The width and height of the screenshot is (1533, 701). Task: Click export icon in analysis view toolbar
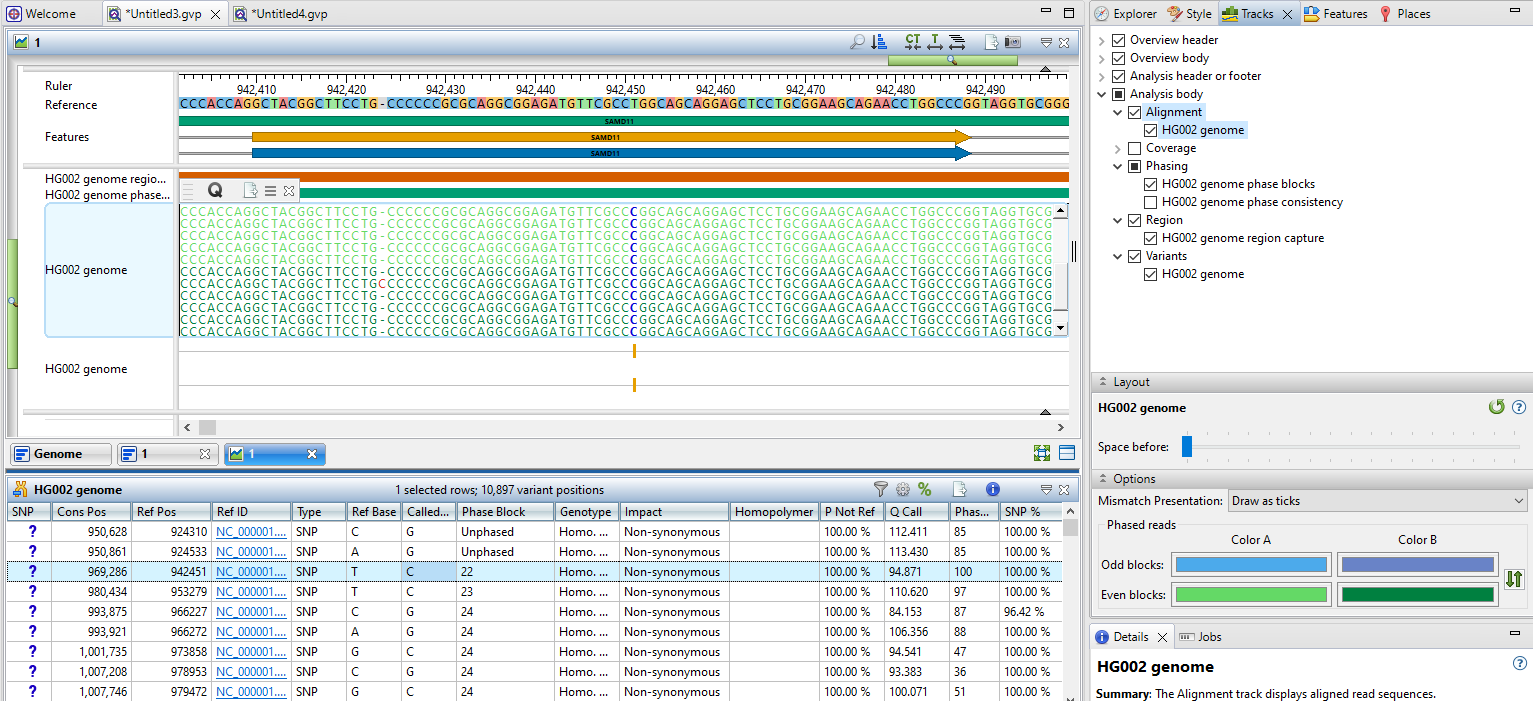(991, 43)
